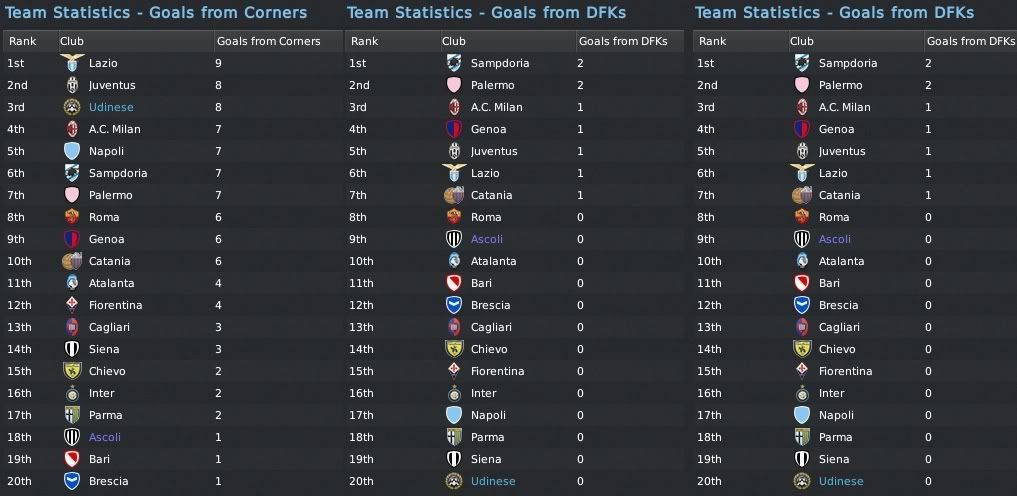1017x496 pixels.
Task: Click Sampdoria badge in the middle DFKs table
Action: coord(453,63)
